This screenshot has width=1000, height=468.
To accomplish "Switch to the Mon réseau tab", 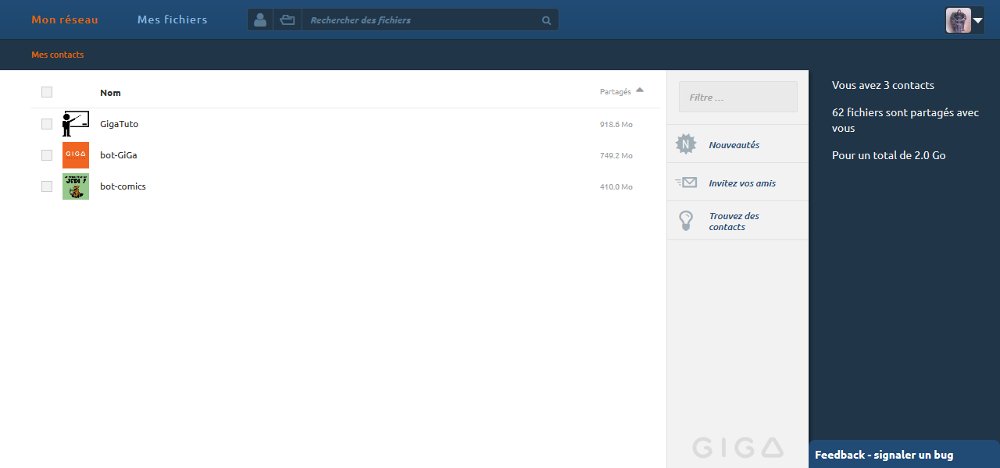I will pos(65,20).
